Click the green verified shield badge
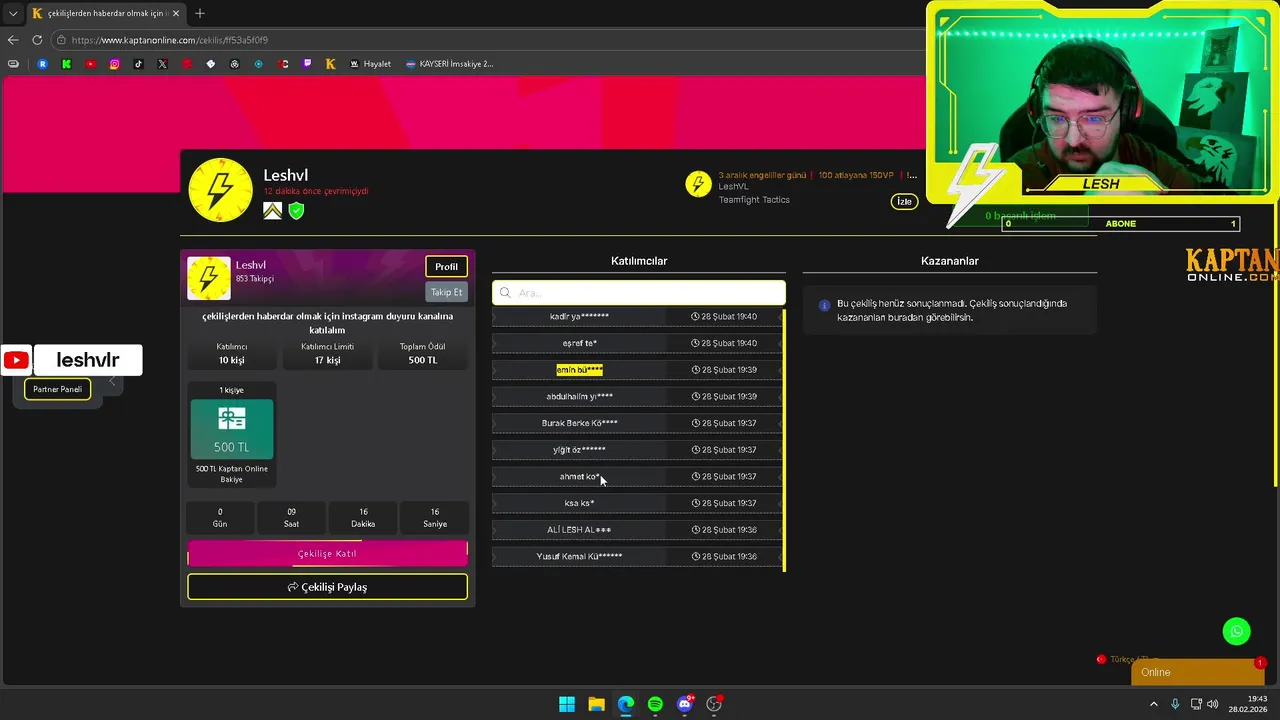 (296, 211)
